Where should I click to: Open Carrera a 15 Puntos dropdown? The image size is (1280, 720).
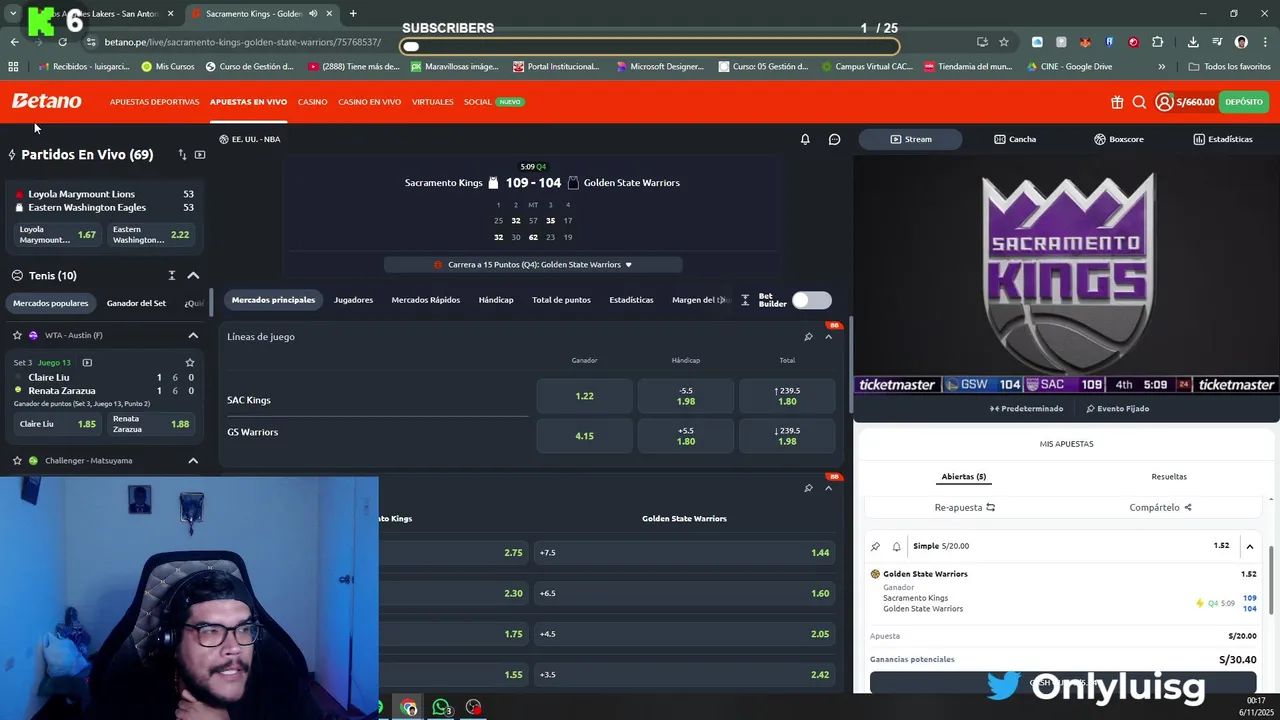tap(533, 265)
